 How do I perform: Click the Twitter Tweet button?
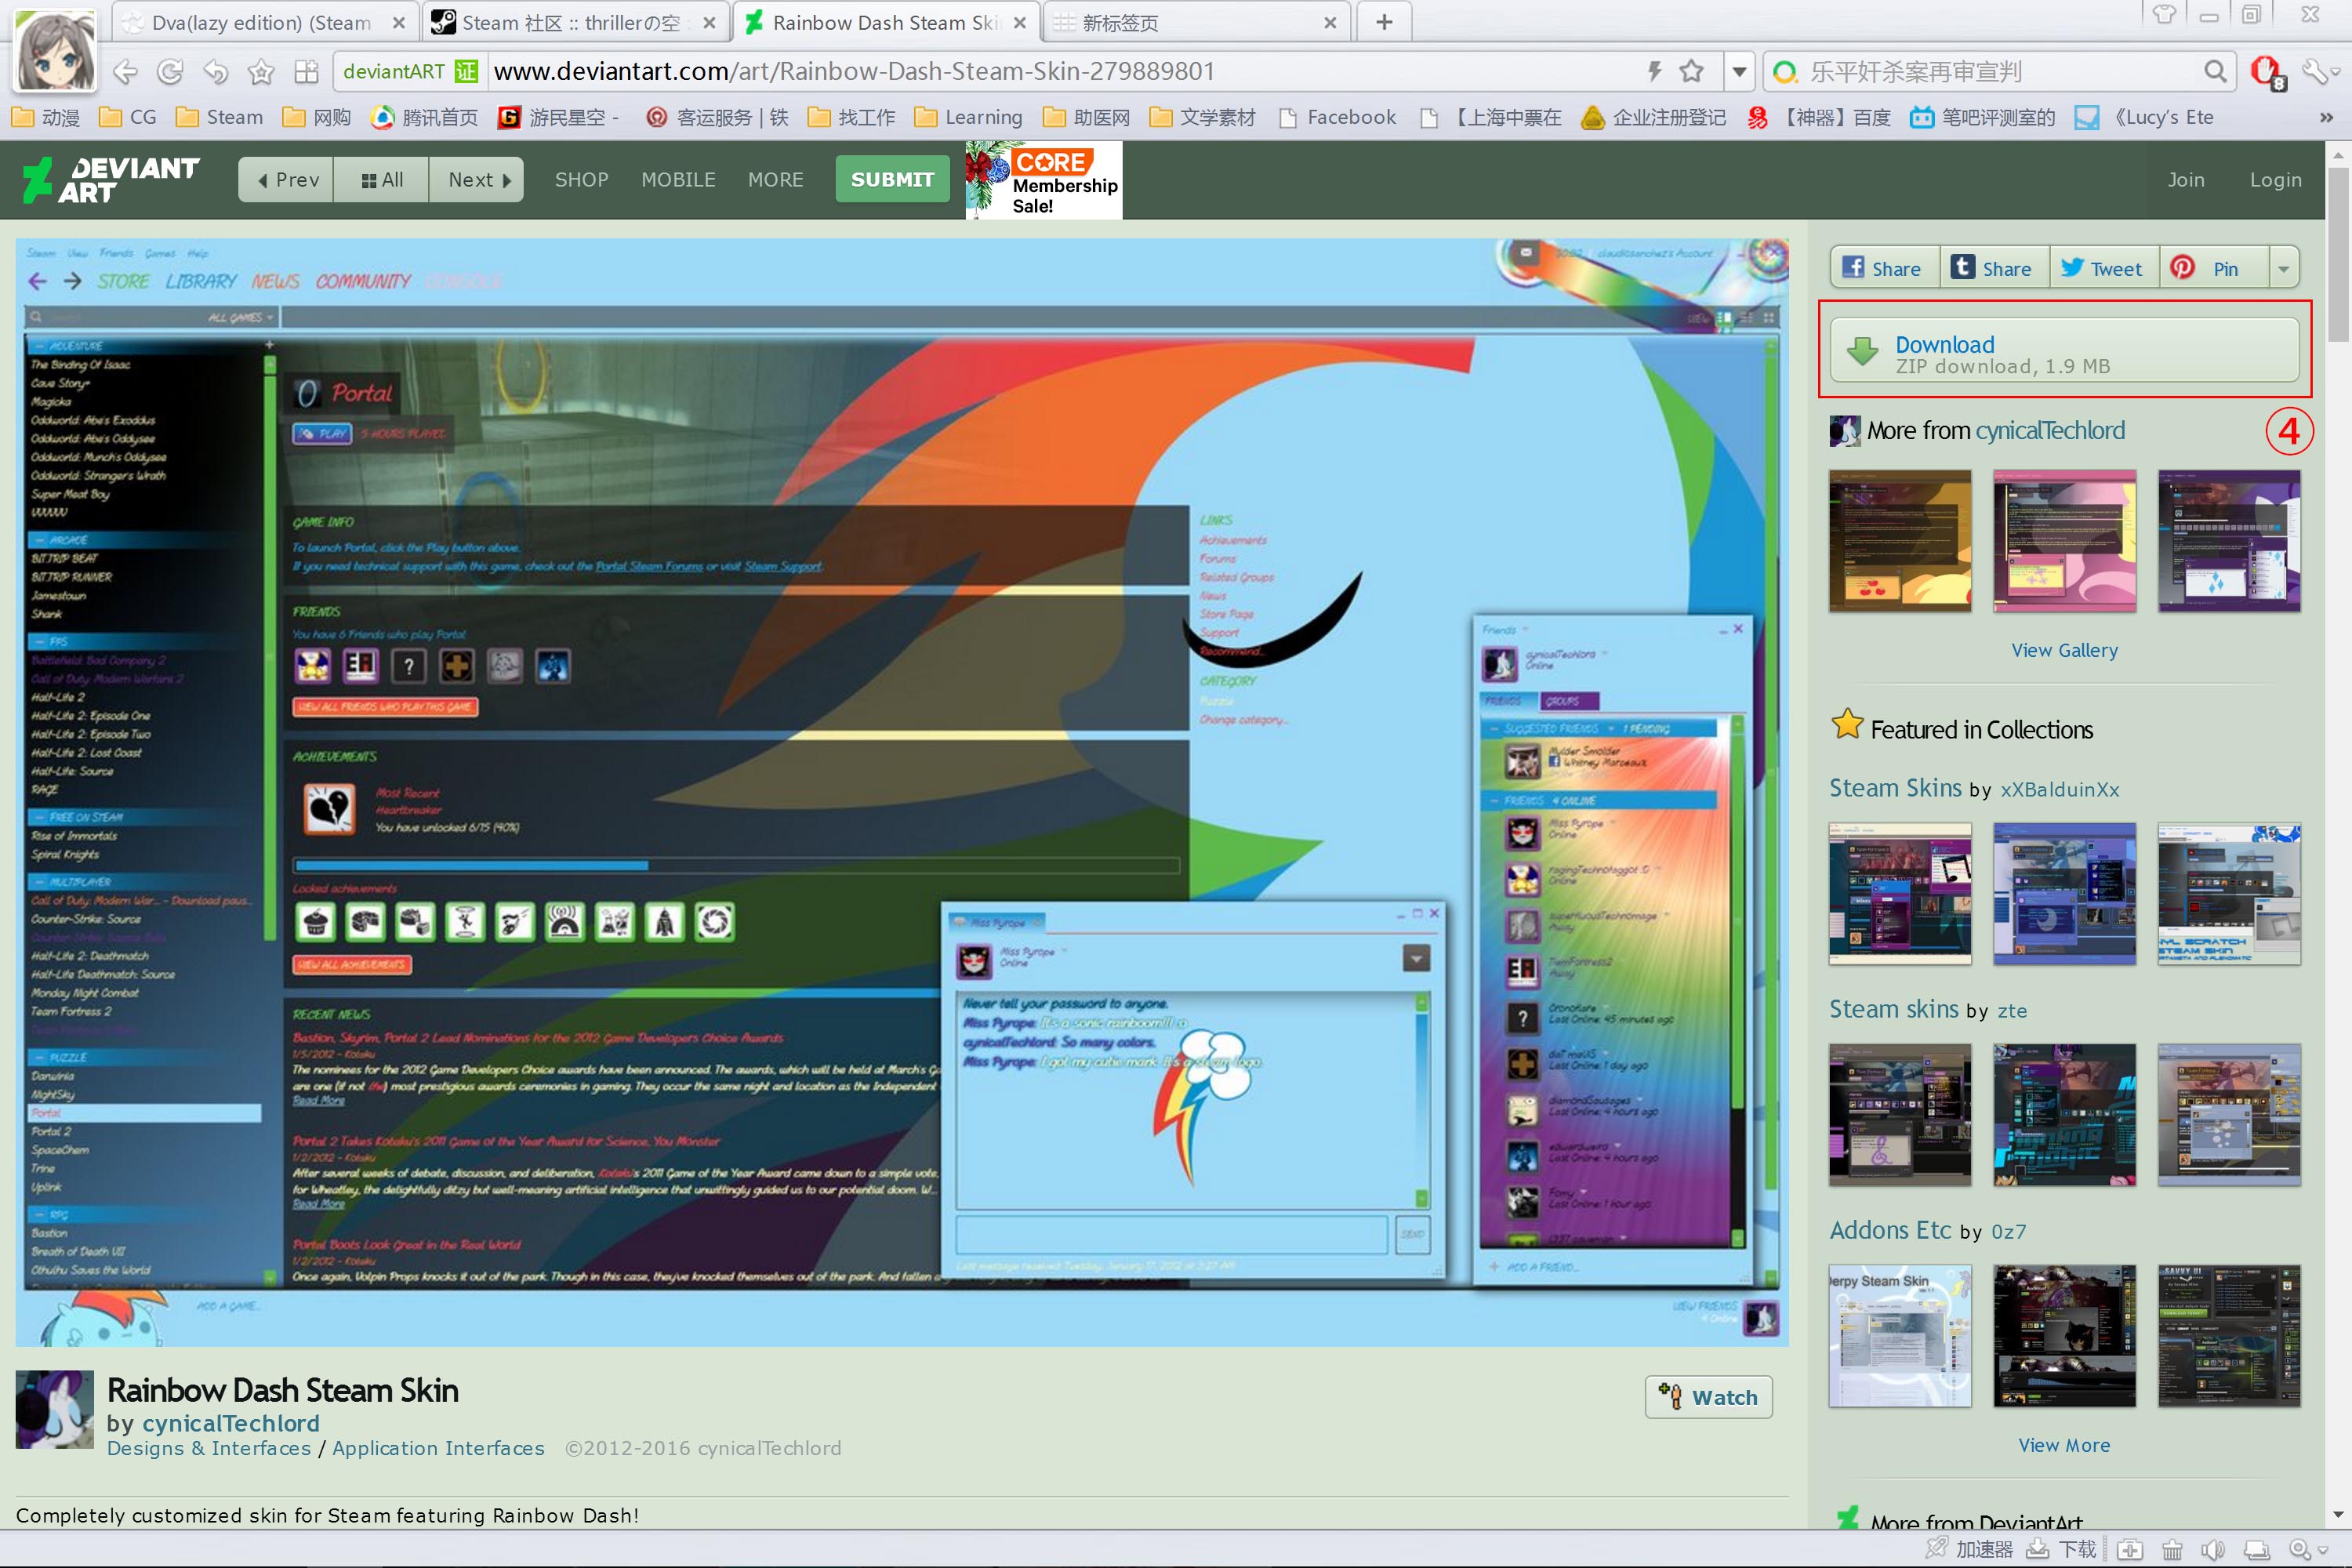click(2101, 268)
